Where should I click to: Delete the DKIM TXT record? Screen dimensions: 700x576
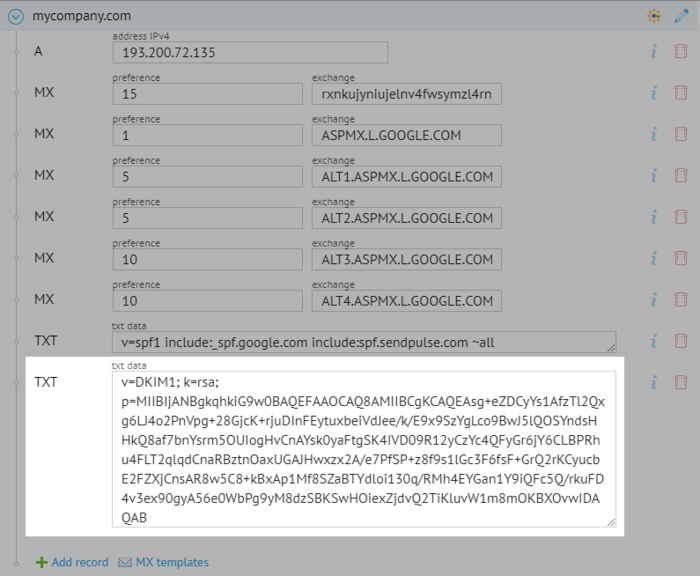[681, 382]
